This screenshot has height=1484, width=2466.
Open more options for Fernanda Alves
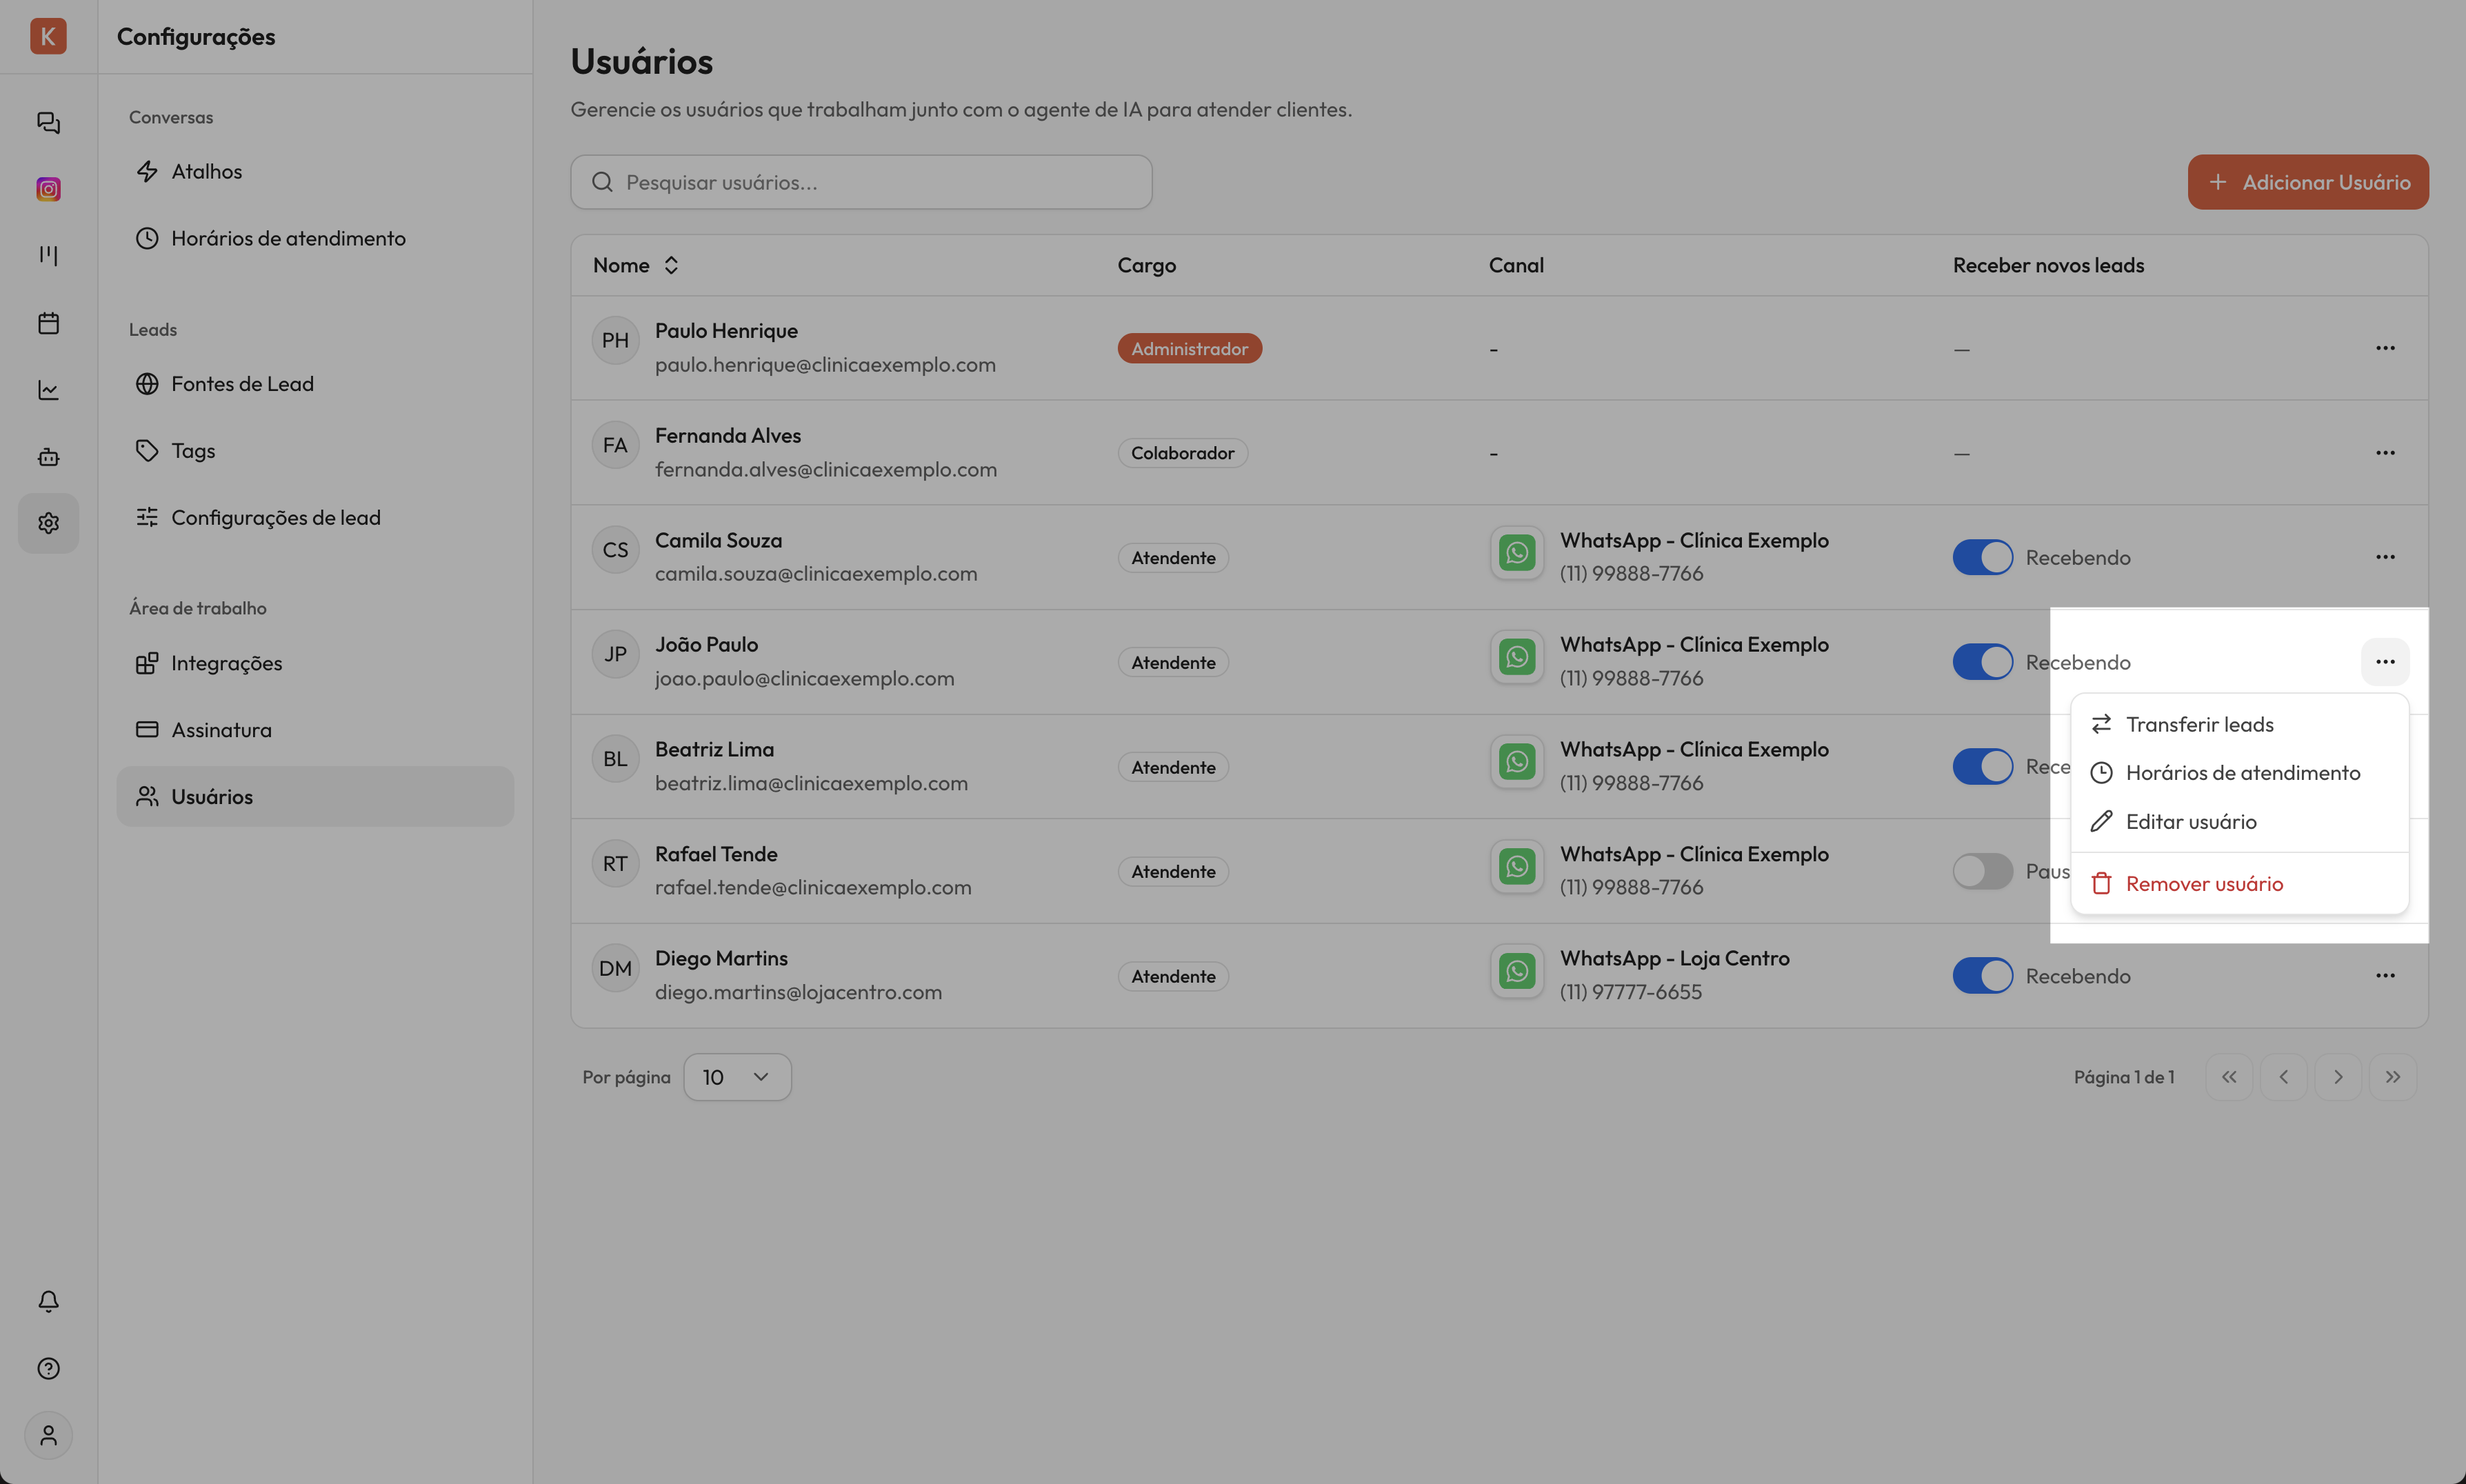[2385, 453]
